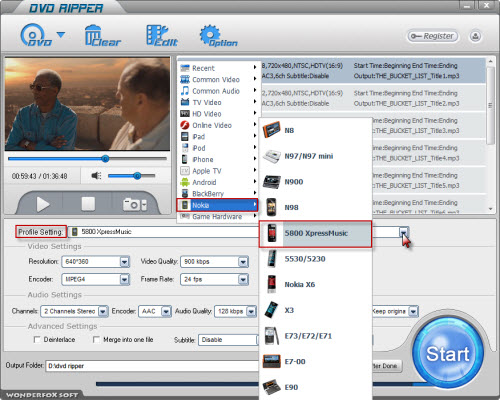Open the dropdown arrow beside DVD
Screen dimensions: 500x400
(61, 35)
